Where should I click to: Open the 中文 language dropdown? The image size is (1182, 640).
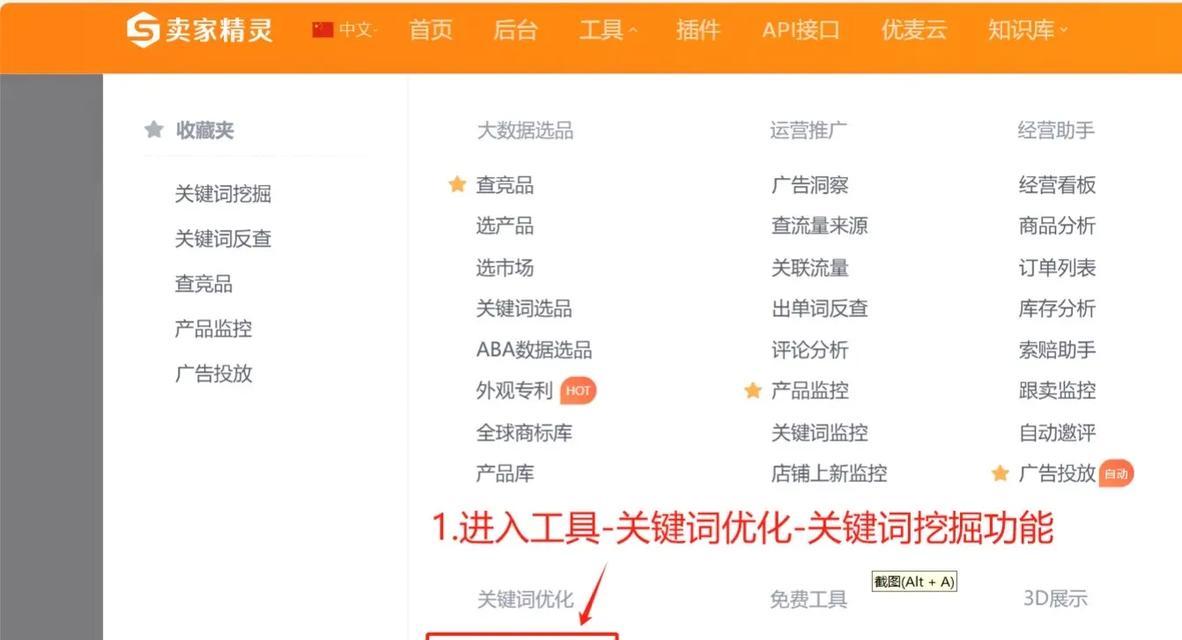(357, 29)
